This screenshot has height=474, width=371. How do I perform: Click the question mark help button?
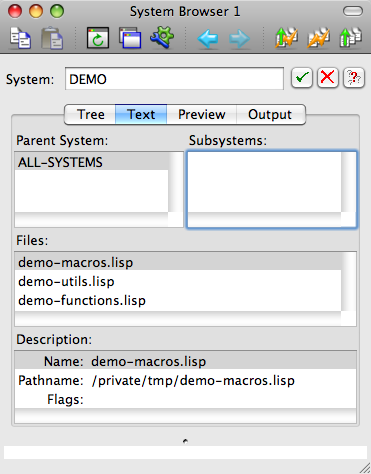tap(354, 78)
